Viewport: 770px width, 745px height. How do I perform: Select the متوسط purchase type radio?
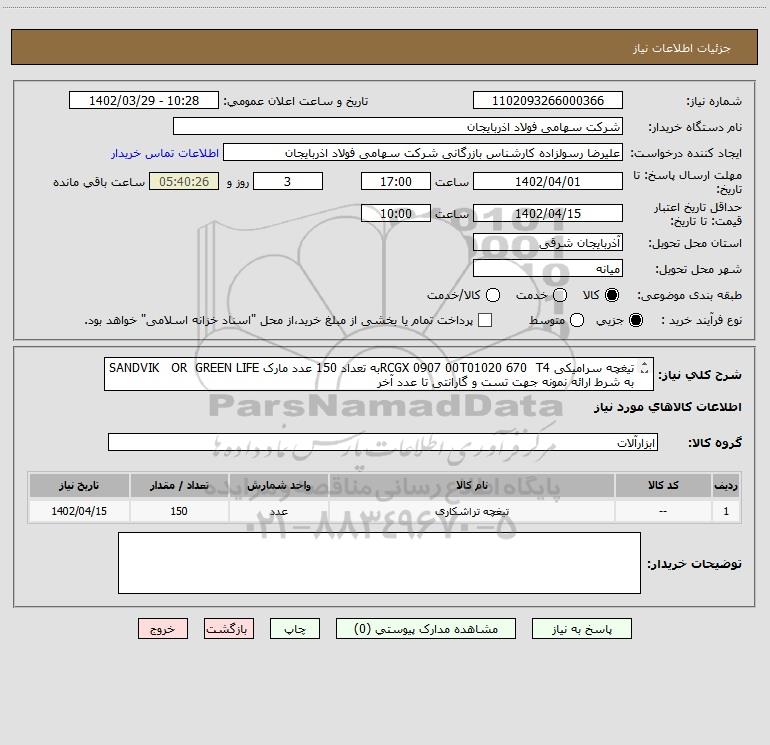577,321
